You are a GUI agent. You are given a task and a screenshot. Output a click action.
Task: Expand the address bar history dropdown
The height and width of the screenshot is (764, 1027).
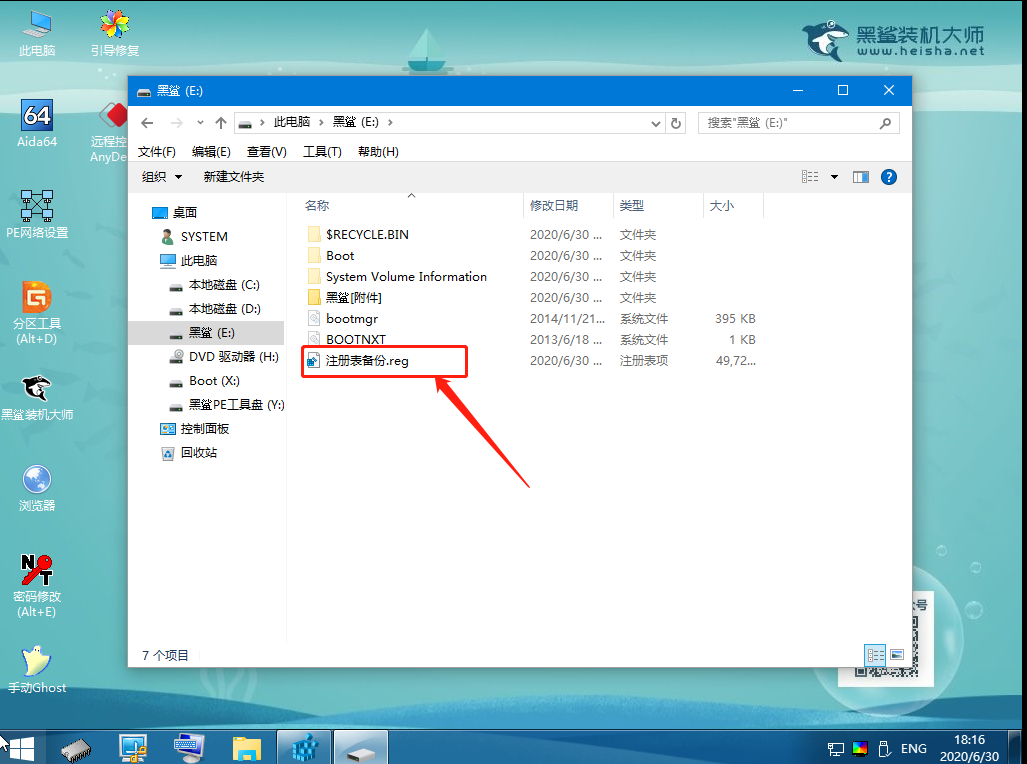click(x=656, y=123)
